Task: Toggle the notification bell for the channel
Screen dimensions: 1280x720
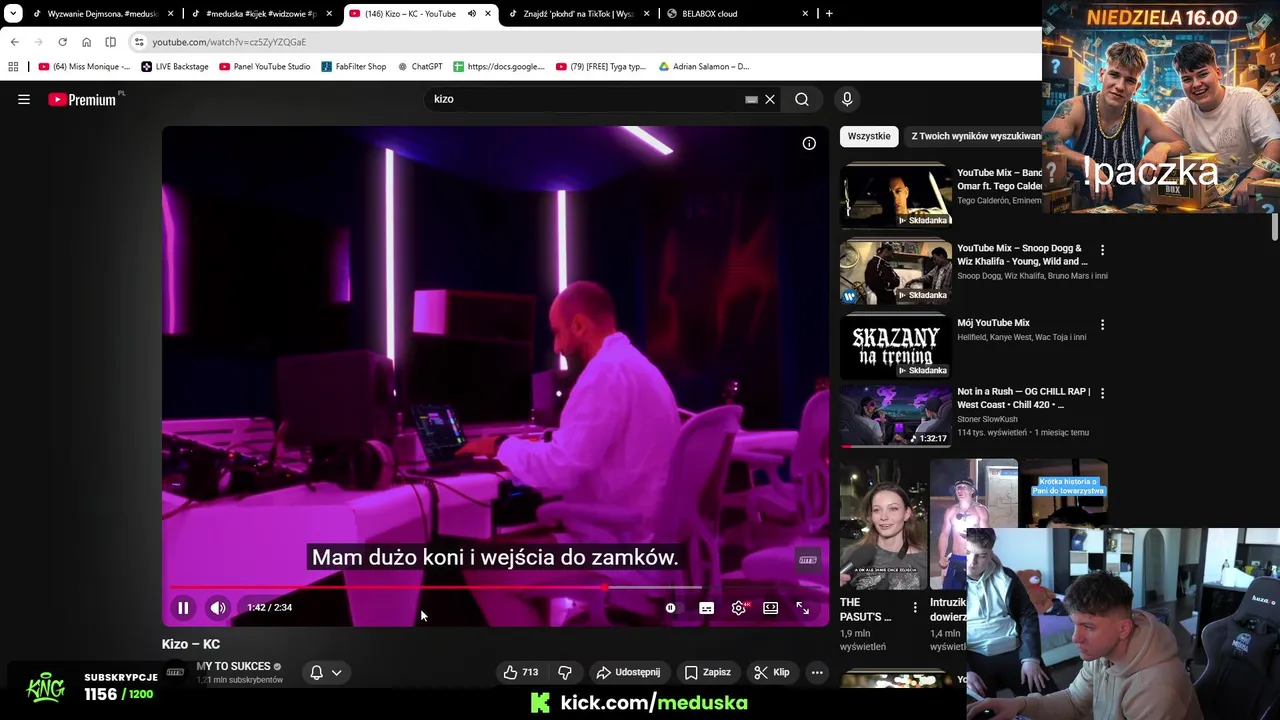Action: point(316,672)
